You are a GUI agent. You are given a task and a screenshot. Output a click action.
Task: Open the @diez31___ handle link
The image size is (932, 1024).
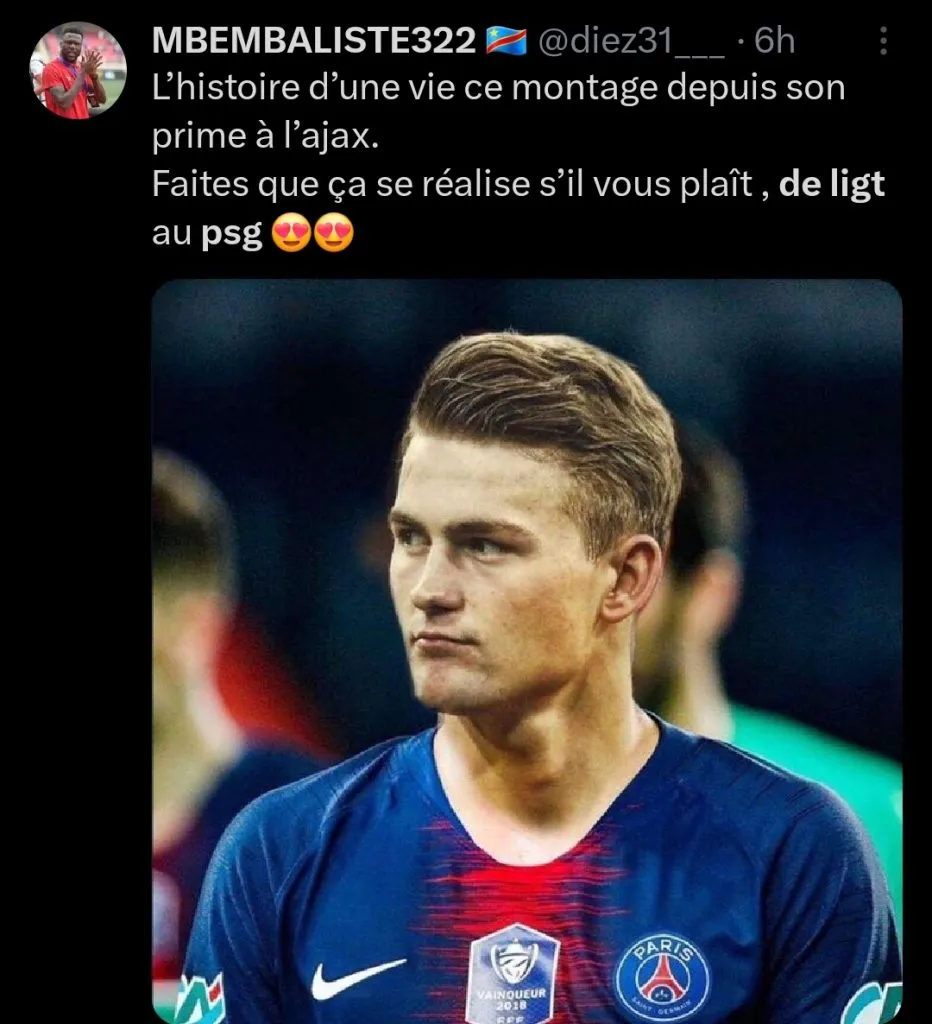click(631, 42)
